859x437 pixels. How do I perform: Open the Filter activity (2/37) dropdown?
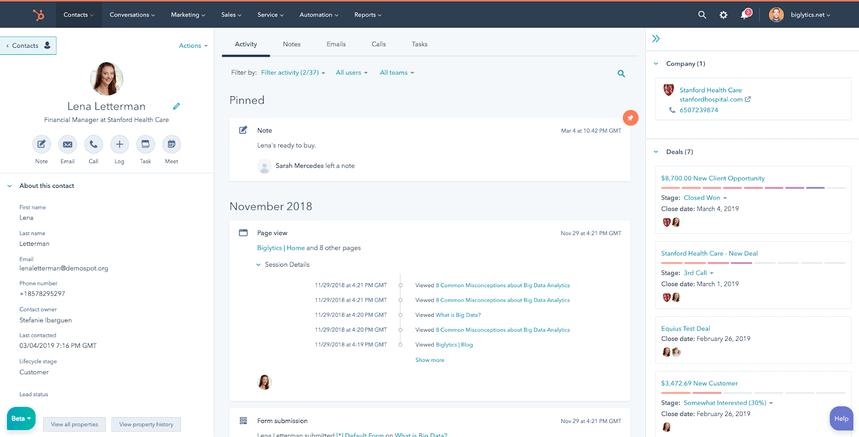293,72
